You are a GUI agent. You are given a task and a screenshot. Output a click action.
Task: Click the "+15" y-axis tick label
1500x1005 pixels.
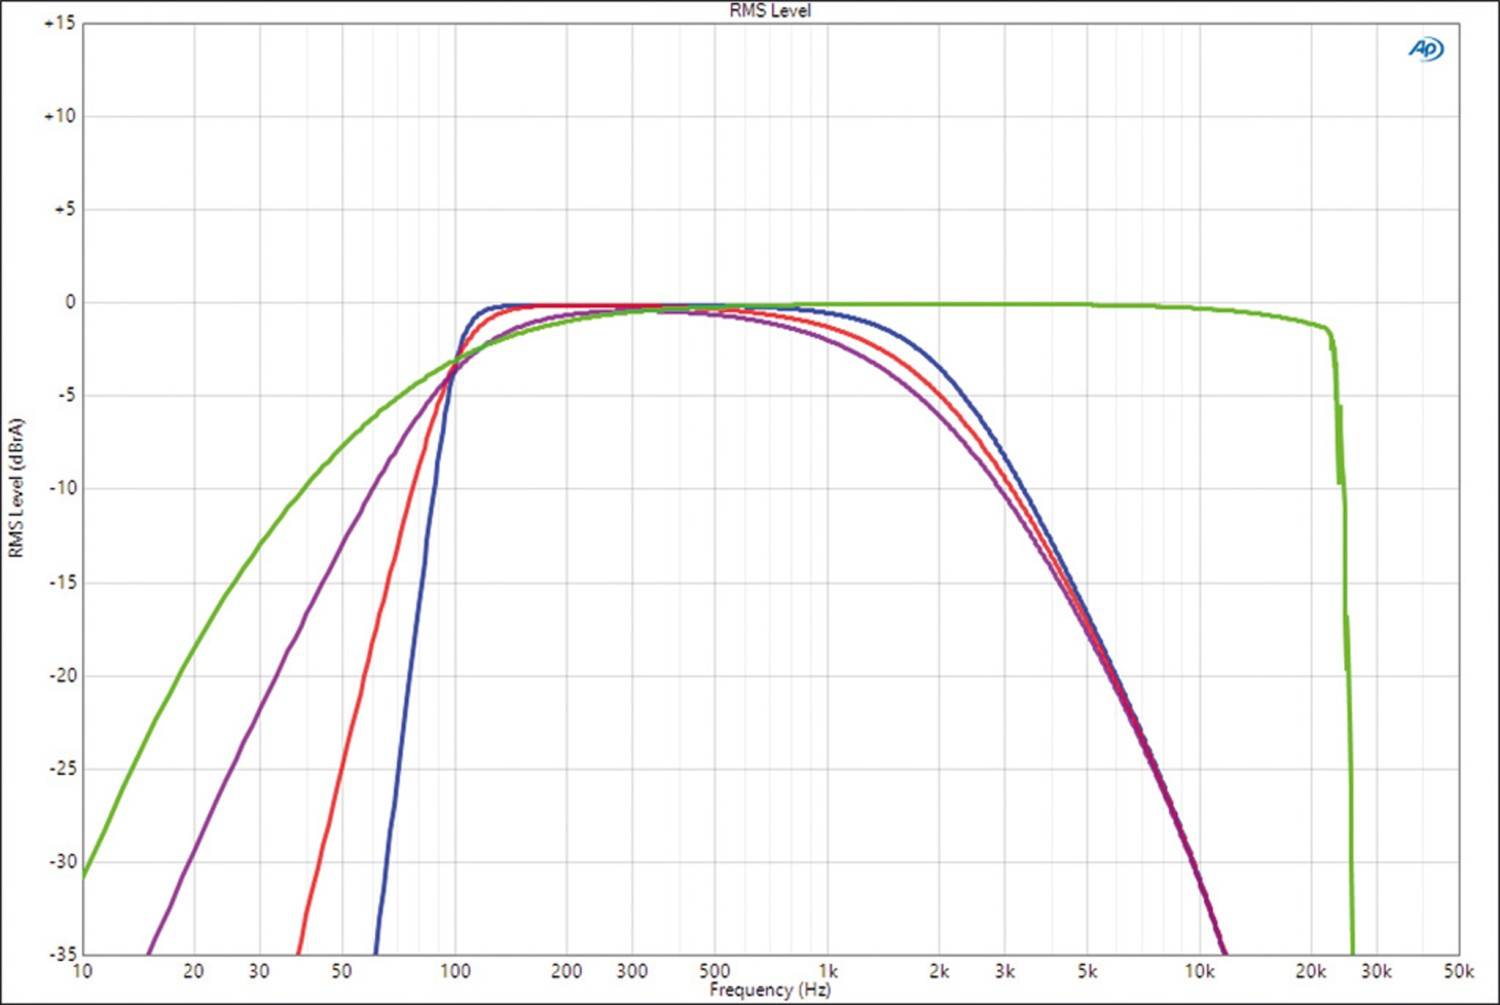click(59, 23)
